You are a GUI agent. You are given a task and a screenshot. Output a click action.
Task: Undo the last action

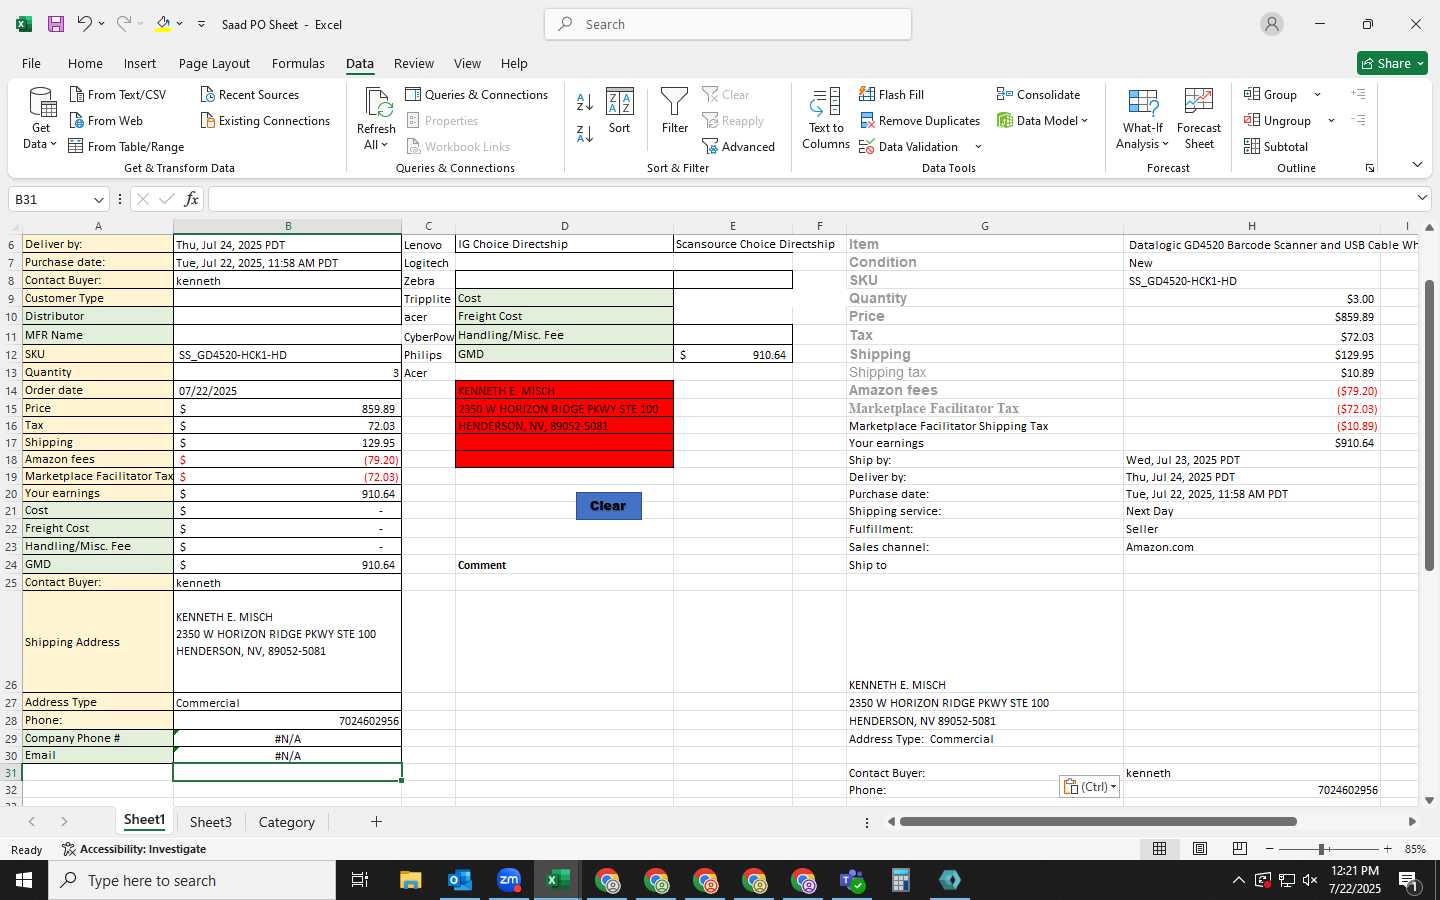click(x=85, y=24)
